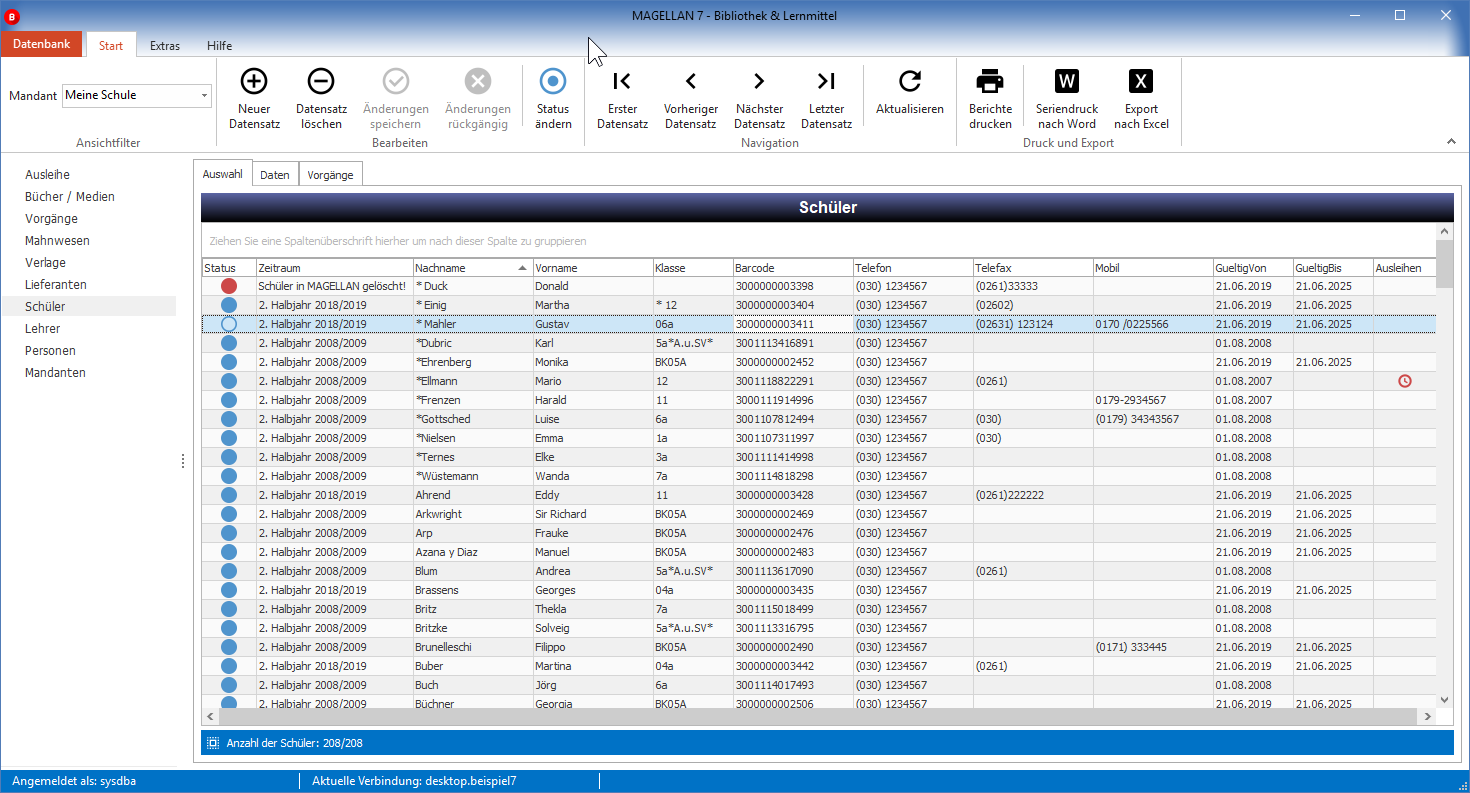Open the Mandant dropdown
Image resolution: width=1470 pixels, height=793 pixels.
pyautogui.click(x=204, y=96)
